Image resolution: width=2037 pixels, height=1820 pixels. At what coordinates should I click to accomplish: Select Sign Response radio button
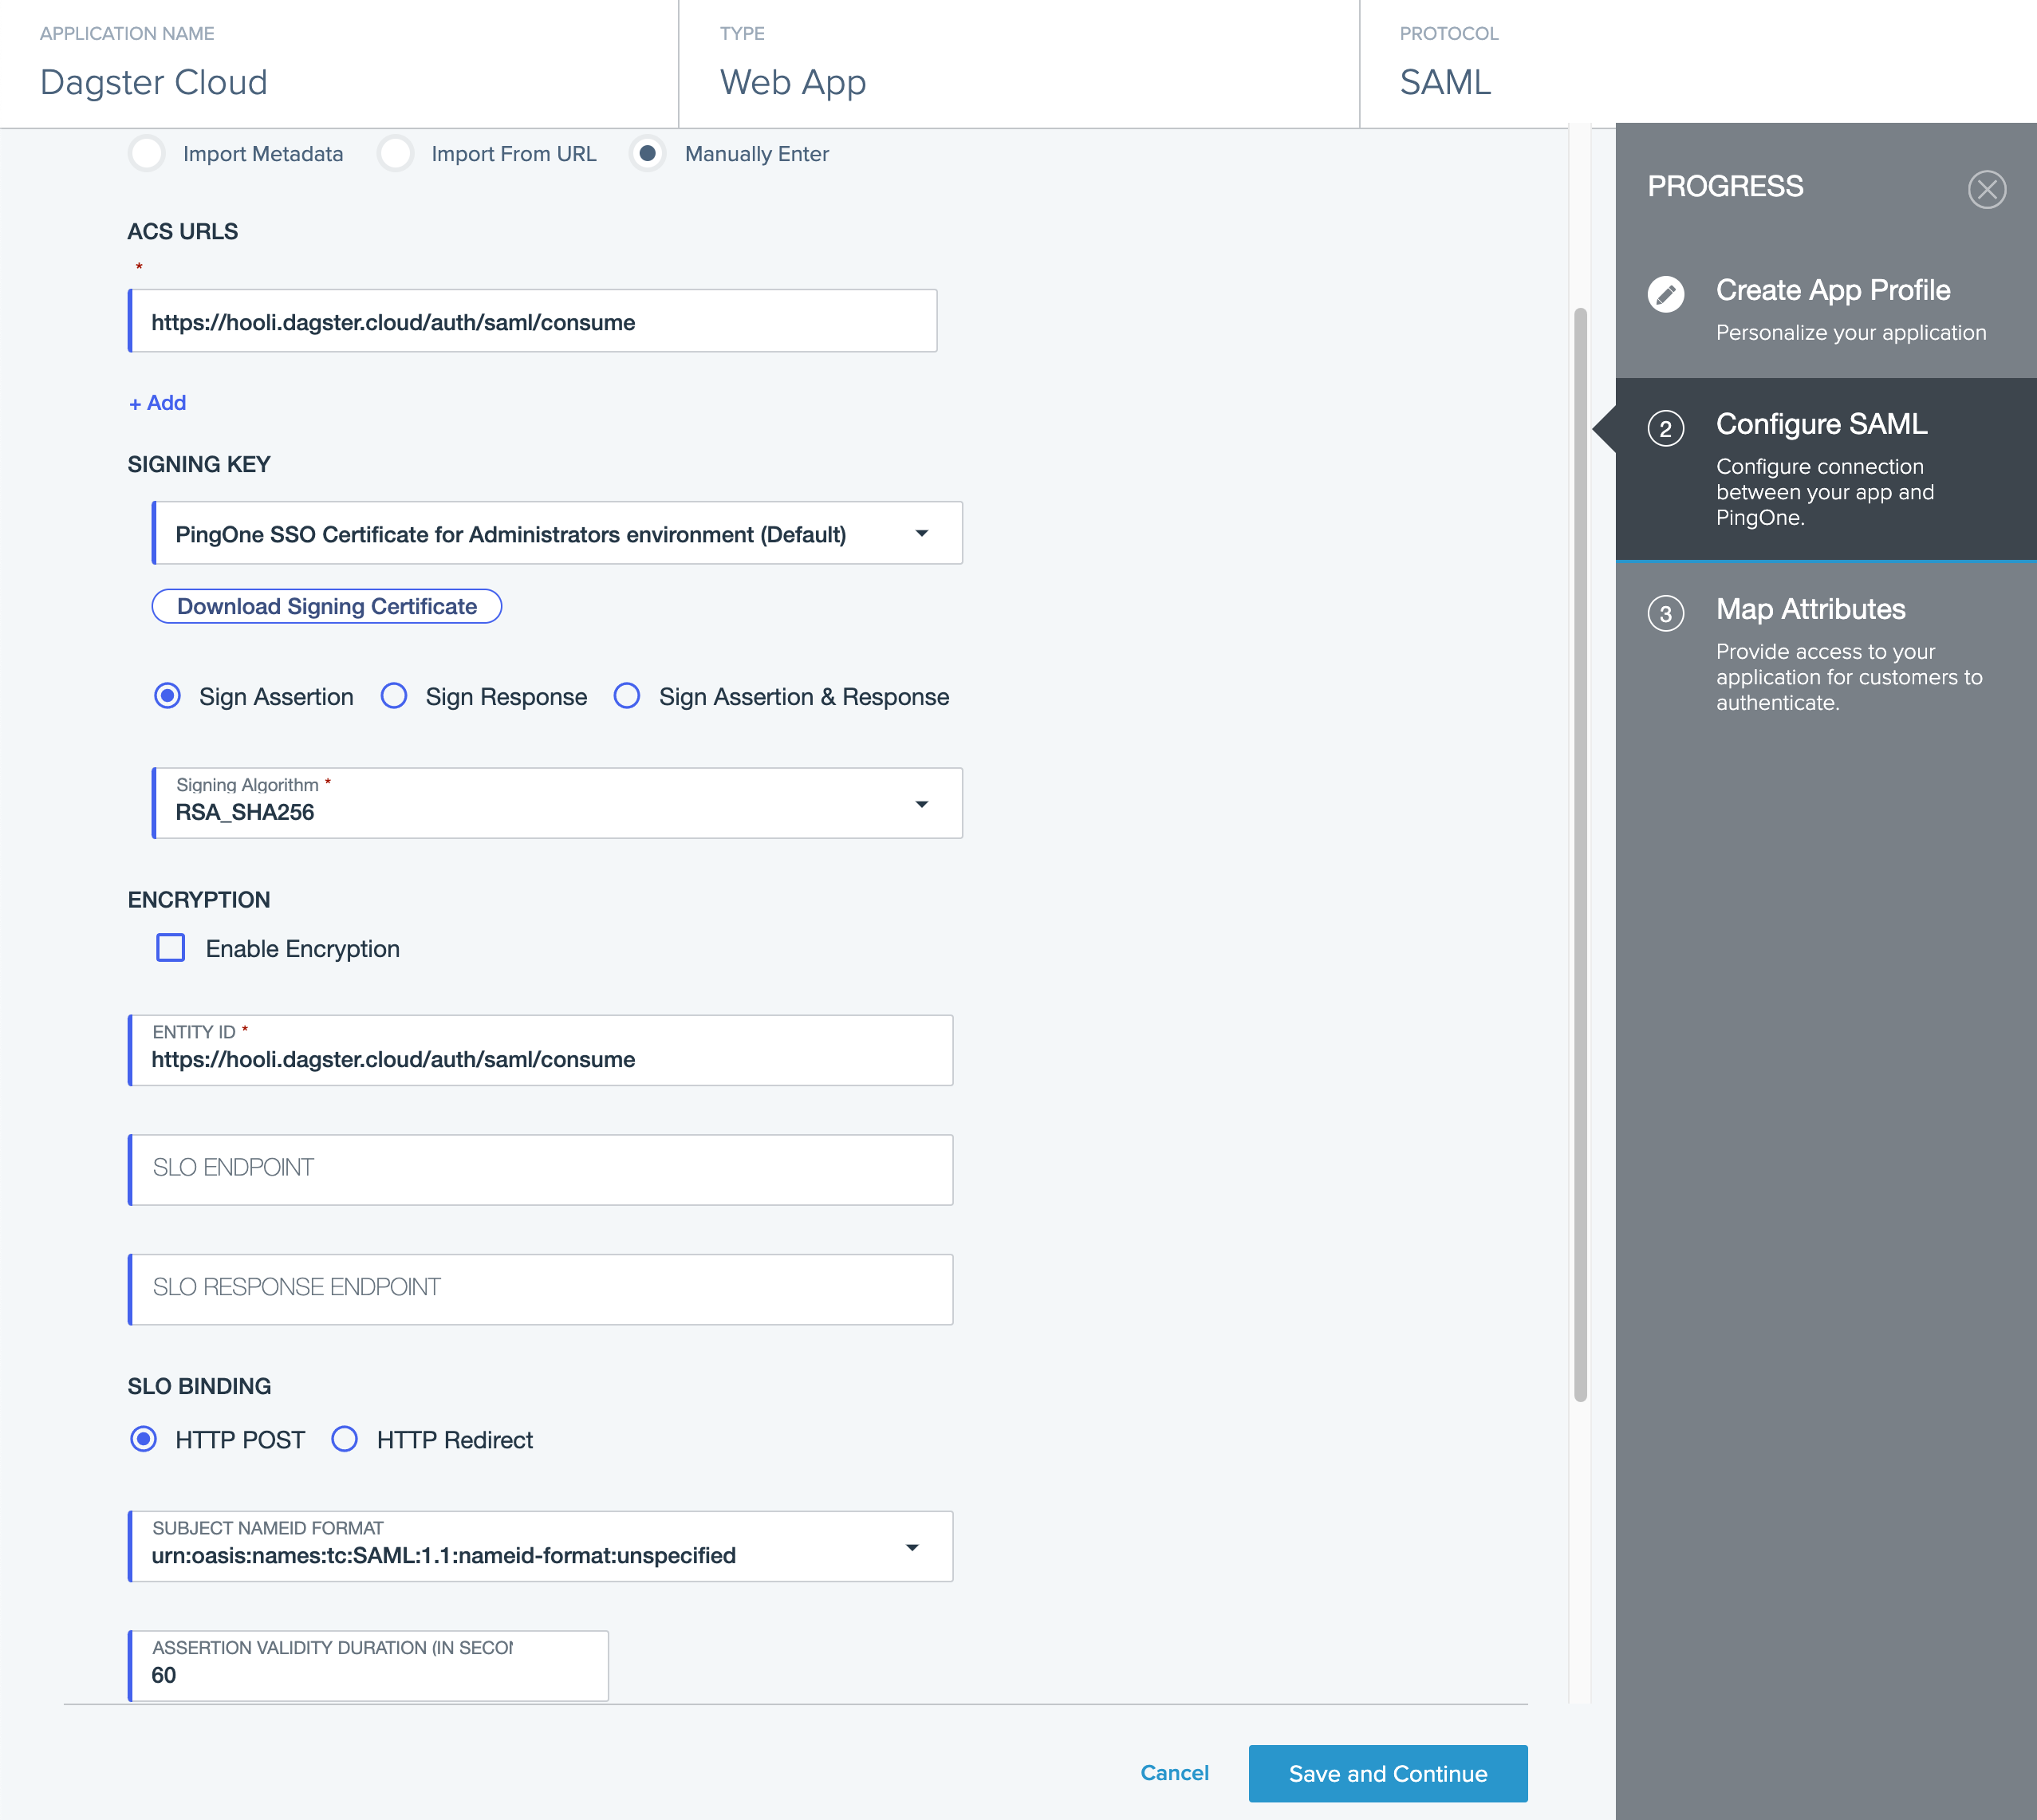pos(393,697)
